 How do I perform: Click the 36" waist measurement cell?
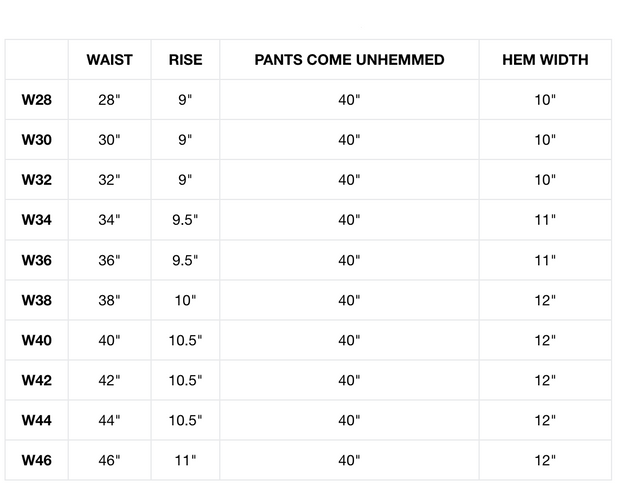(x=110, y=260)
